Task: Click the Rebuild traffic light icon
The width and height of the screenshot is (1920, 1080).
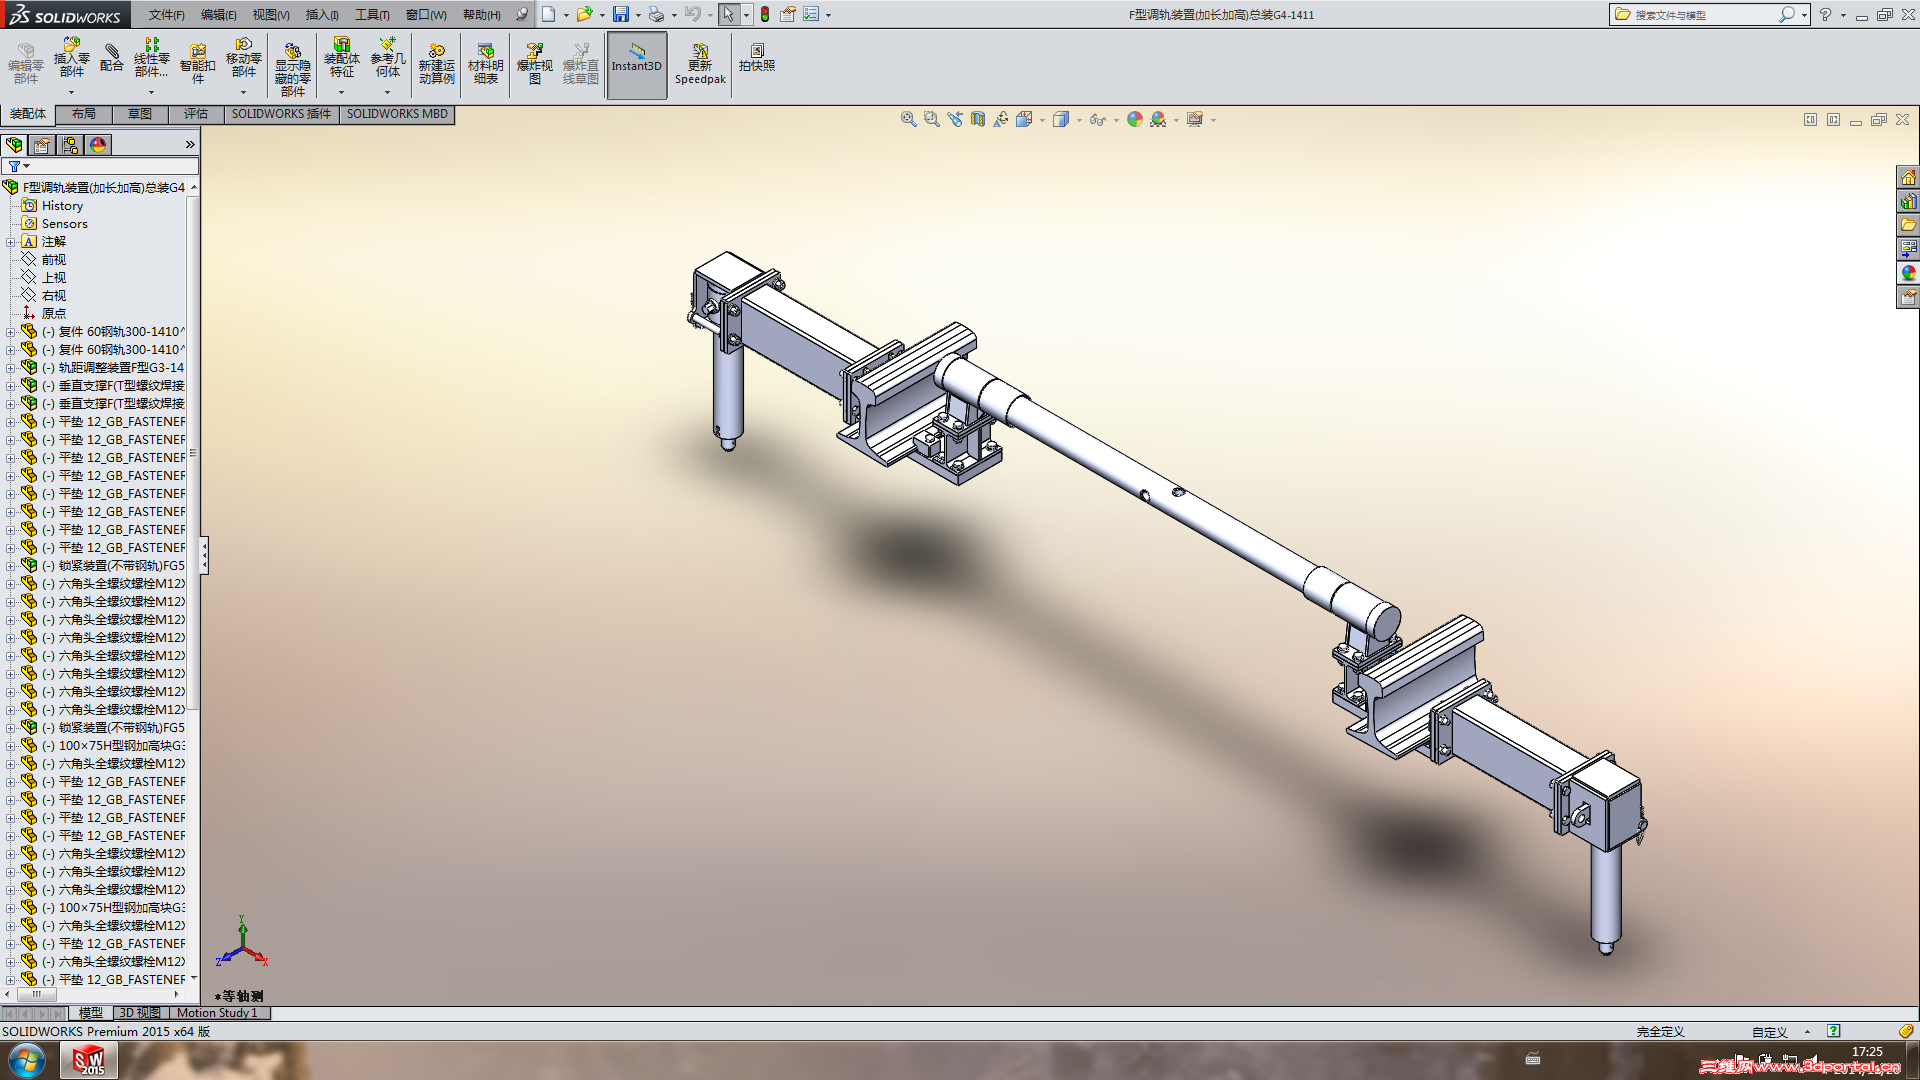Action: point(765,14)
